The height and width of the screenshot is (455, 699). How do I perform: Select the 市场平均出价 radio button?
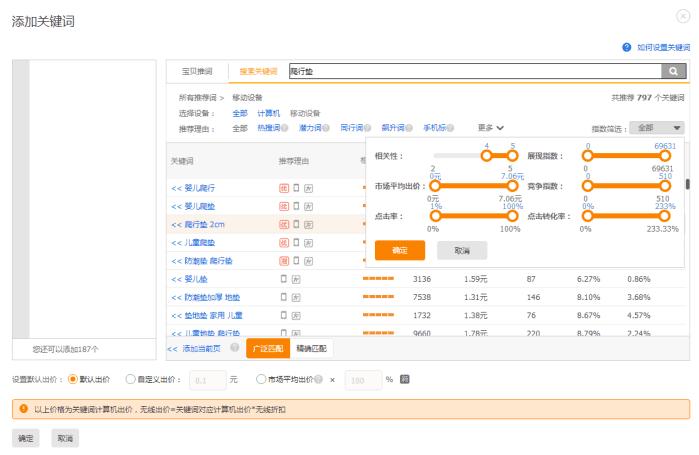(261, 380)
